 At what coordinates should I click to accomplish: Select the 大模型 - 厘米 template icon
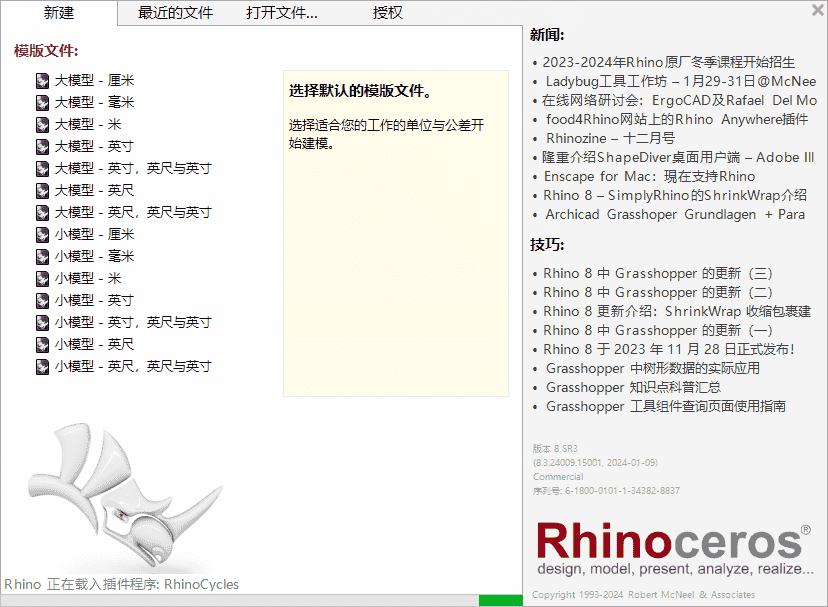pos(40,80)
